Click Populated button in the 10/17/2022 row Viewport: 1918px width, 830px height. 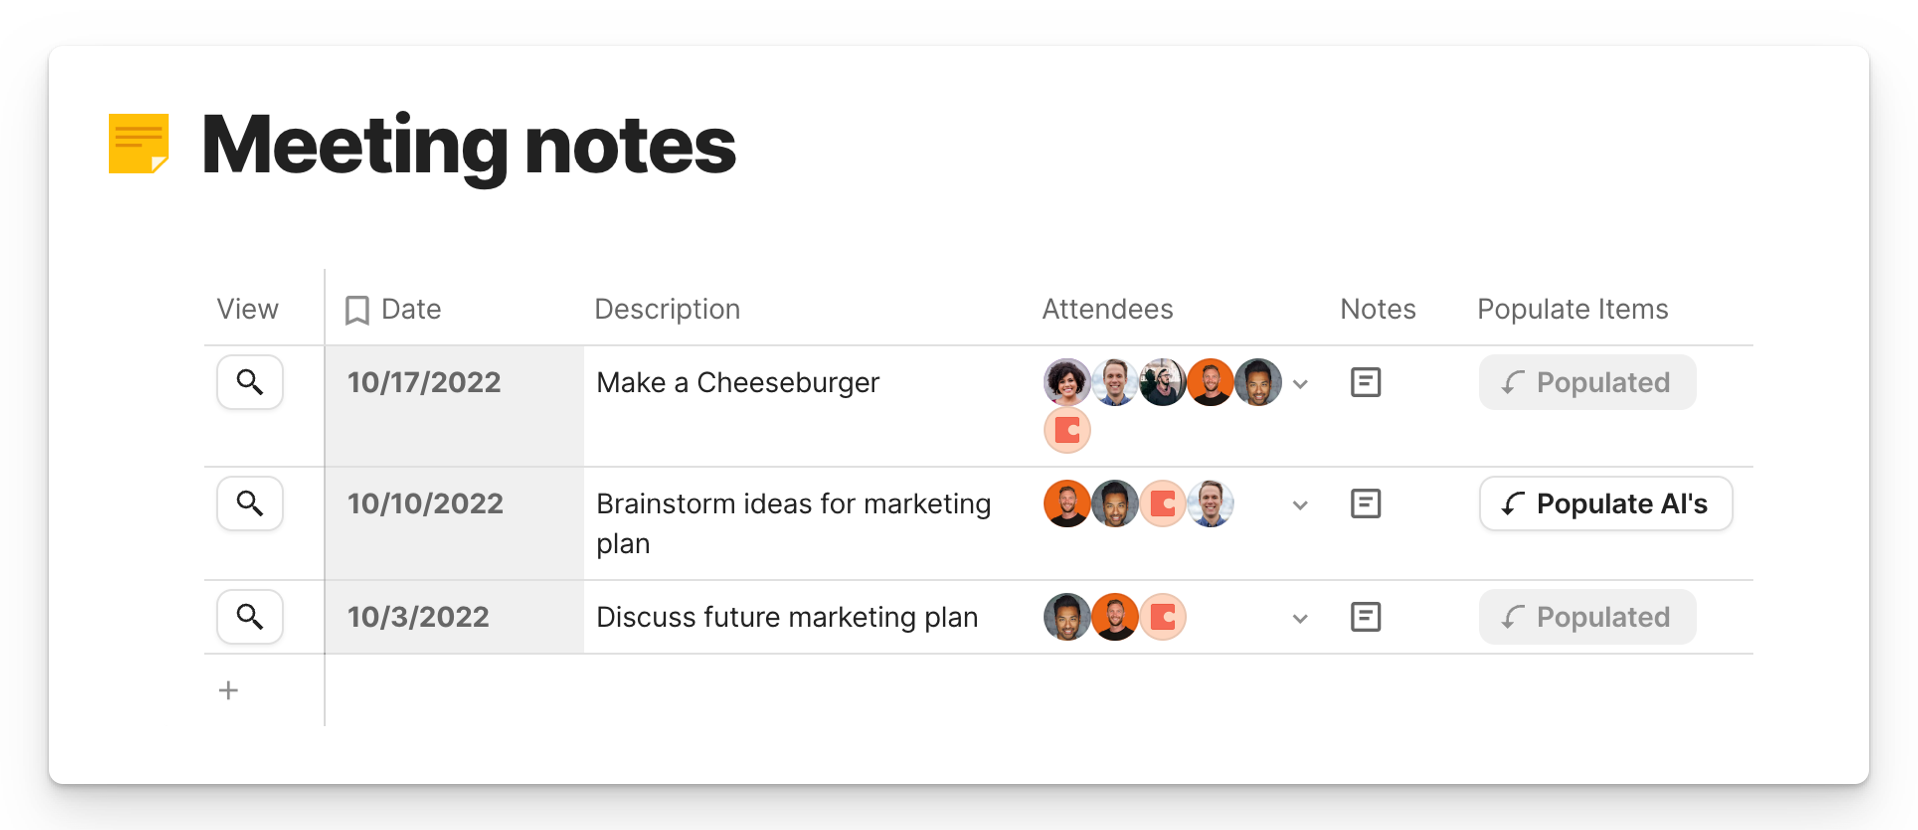pos(1587,382)
